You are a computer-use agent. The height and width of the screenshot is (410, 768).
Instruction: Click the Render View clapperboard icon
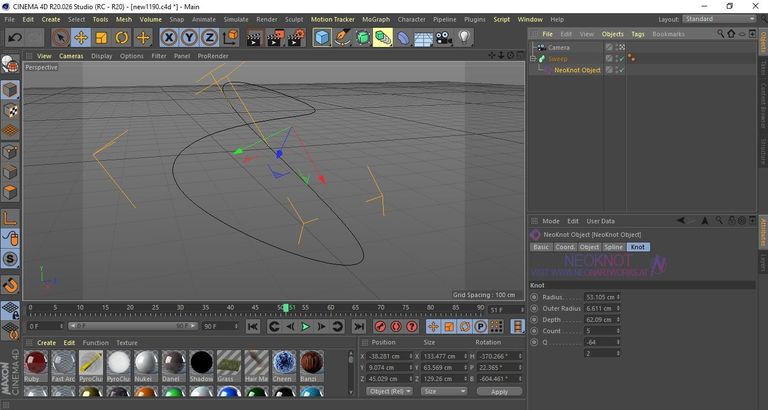tap(254, 38)
